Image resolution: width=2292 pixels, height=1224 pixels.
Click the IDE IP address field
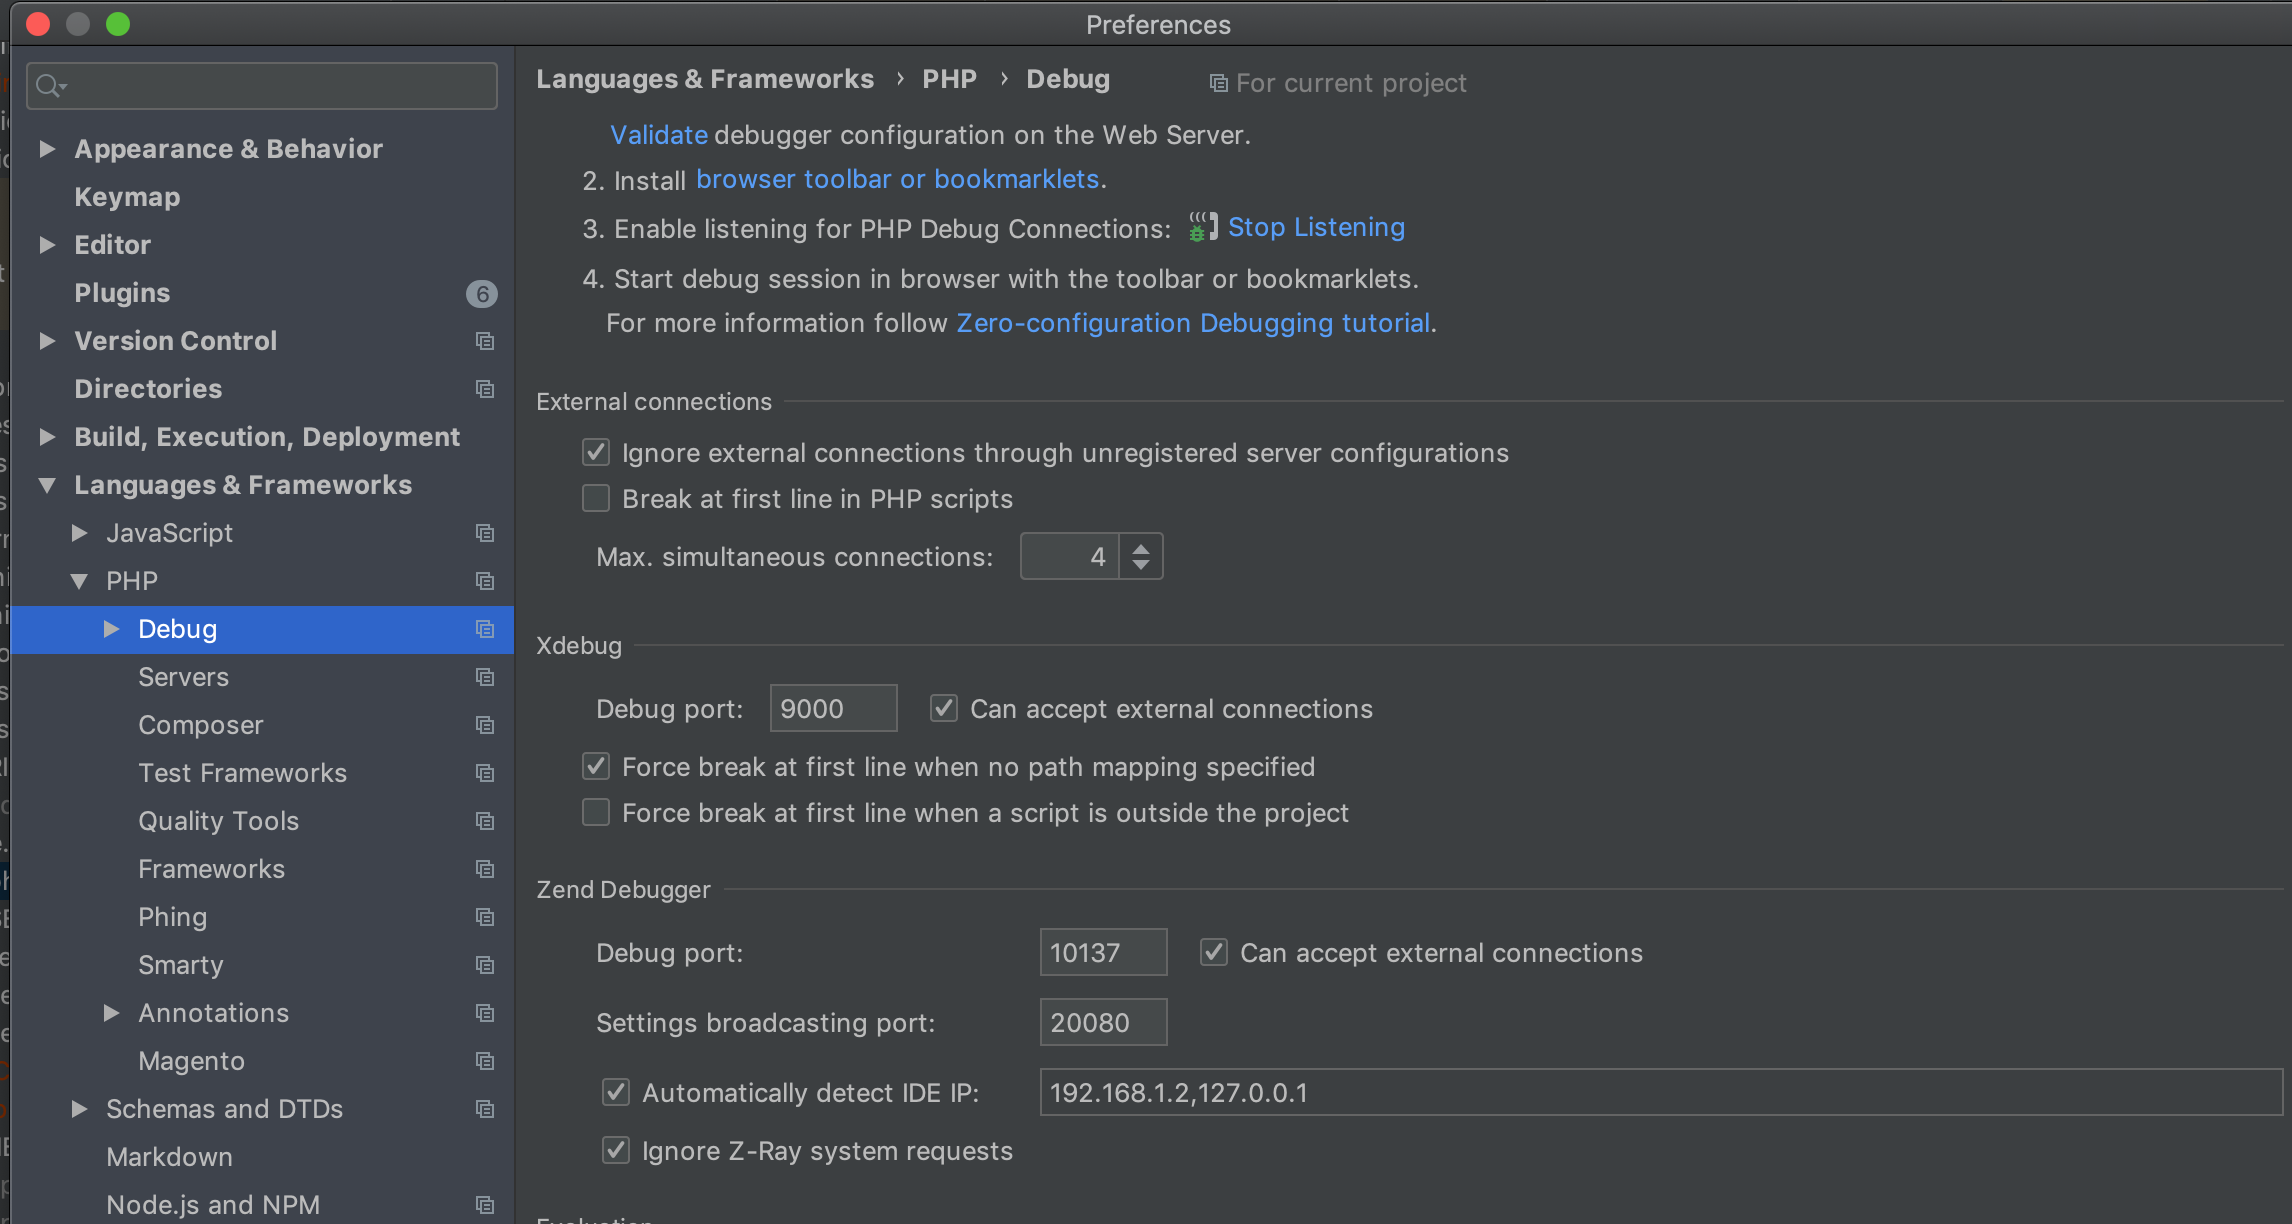pos(1661,1092)
